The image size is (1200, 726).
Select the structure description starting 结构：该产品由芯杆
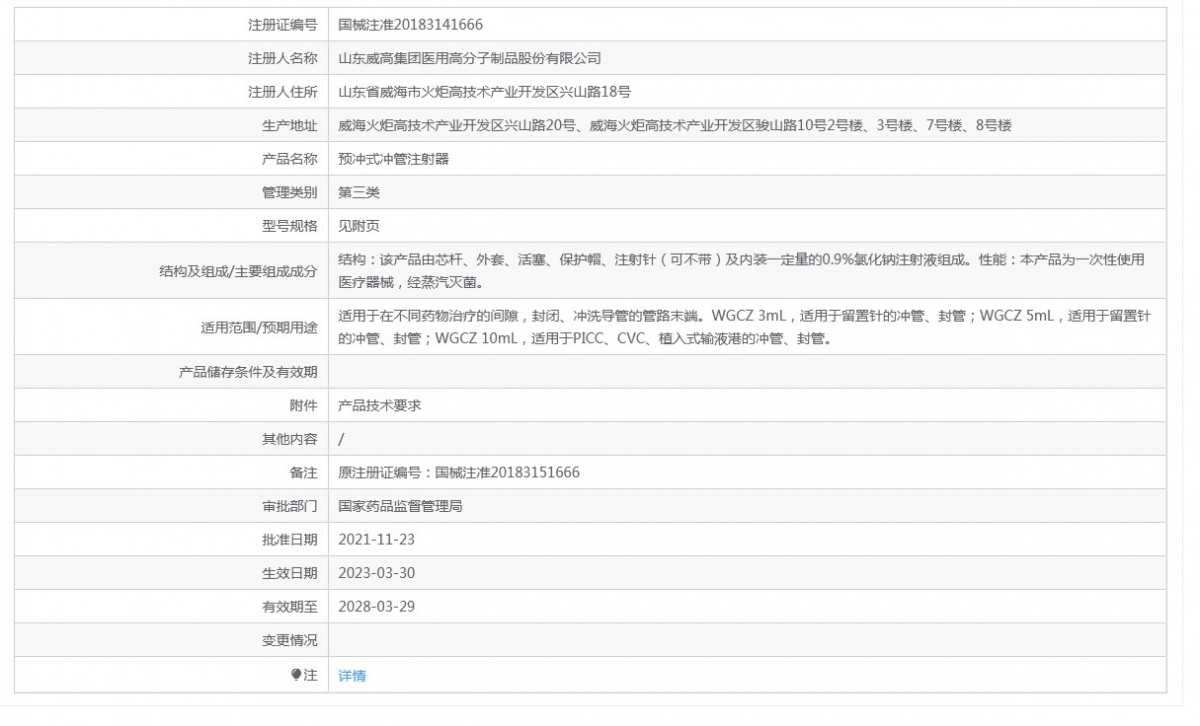tap(741, 270)
